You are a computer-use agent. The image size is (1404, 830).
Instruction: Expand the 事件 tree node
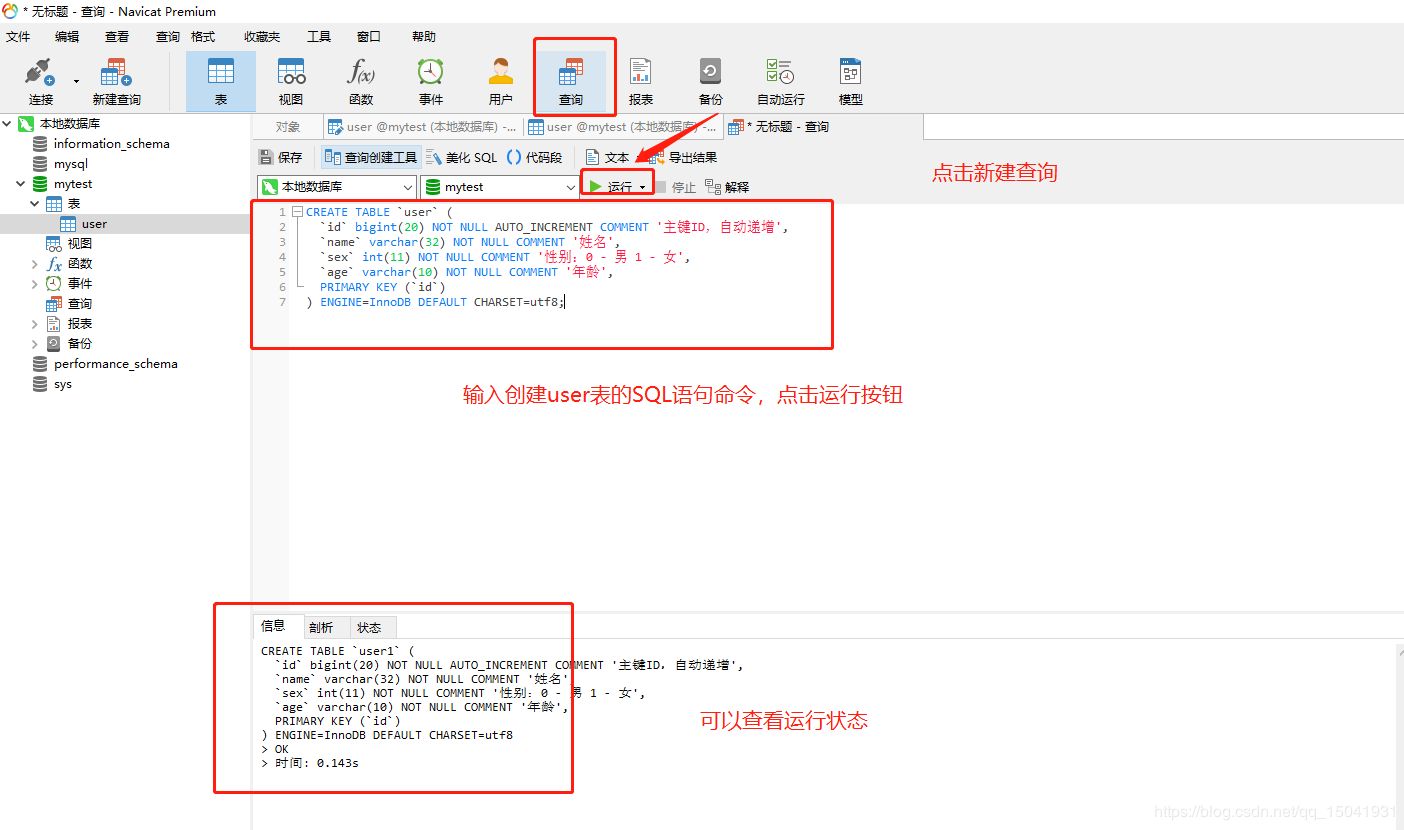35,284
